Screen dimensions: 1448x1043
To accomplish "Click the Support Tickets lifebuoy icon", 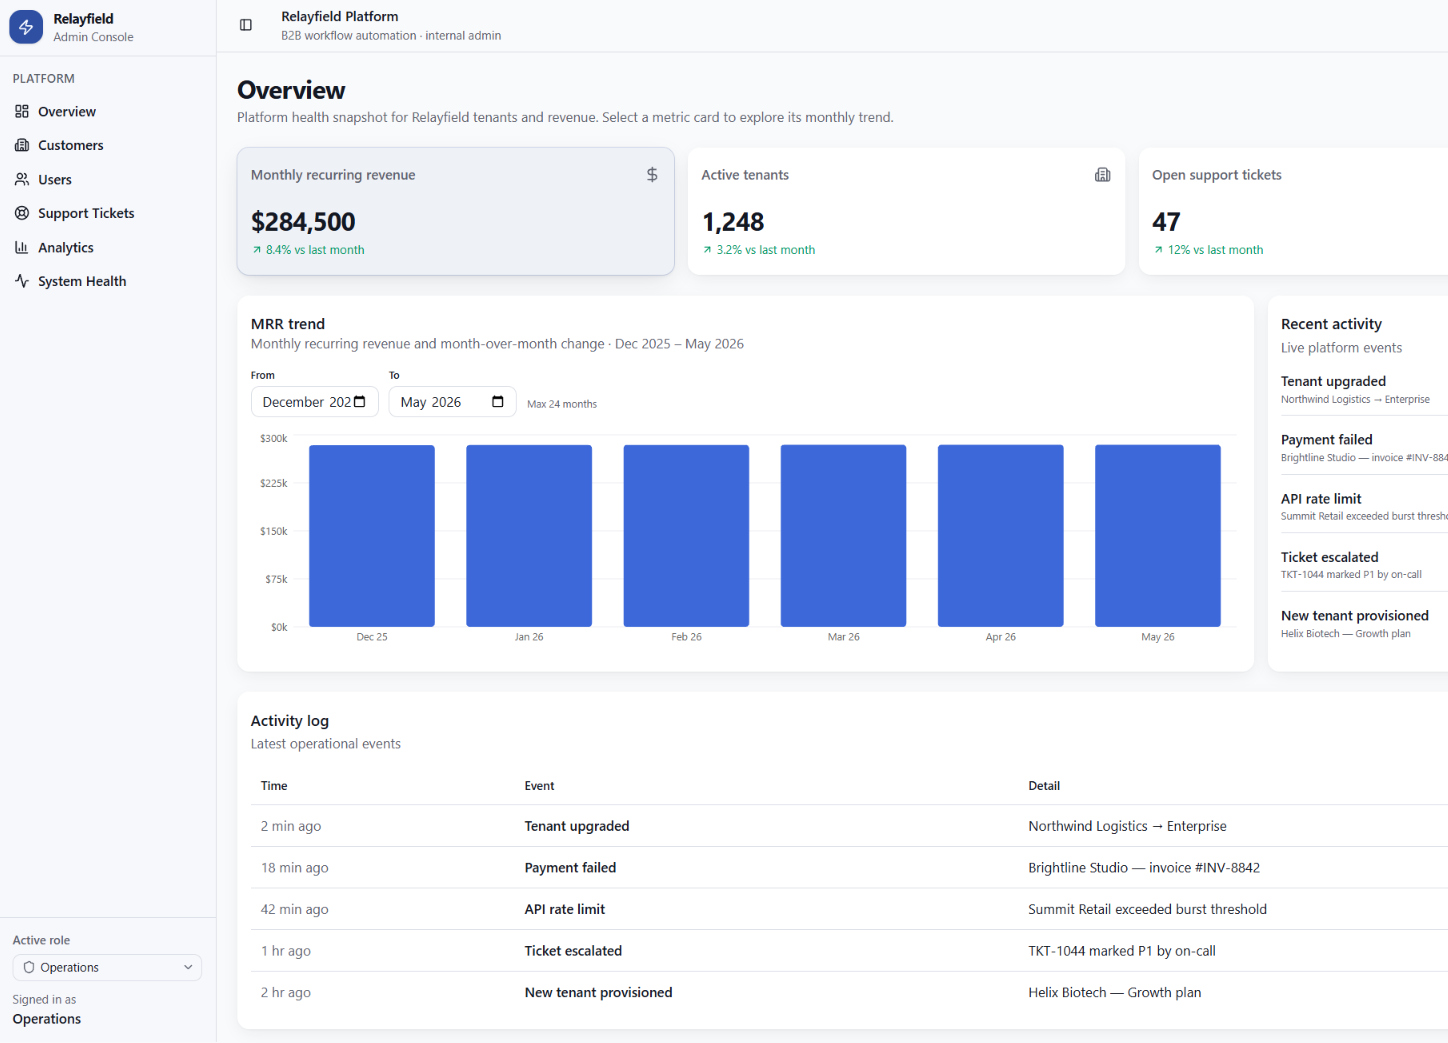I will pyautogui.click(x=22, y=213).
